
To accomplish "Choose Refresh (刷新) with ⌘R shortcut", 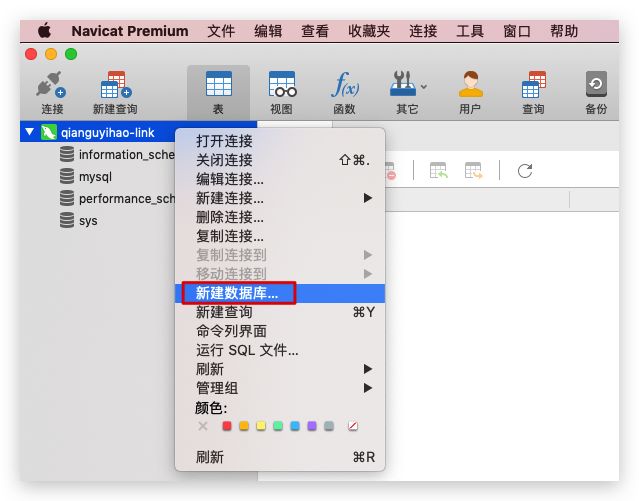I will [280, 457].
